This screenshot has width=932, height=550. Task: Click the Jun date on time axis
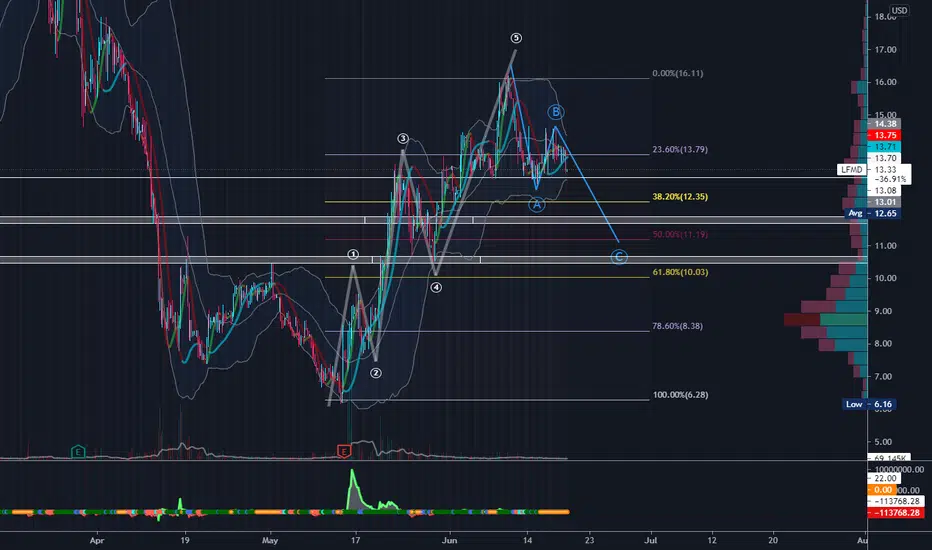click(x=449, y=540)
